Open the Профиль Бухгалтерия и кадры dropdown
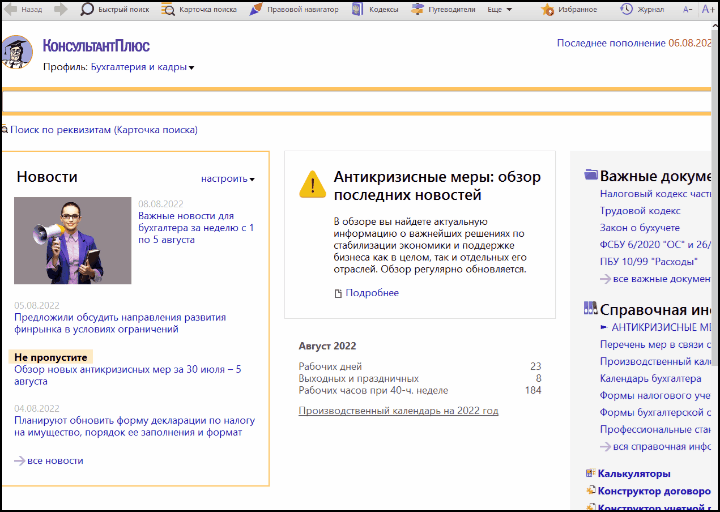The width and height of the screenshot is (720, 512). (142, 67)
